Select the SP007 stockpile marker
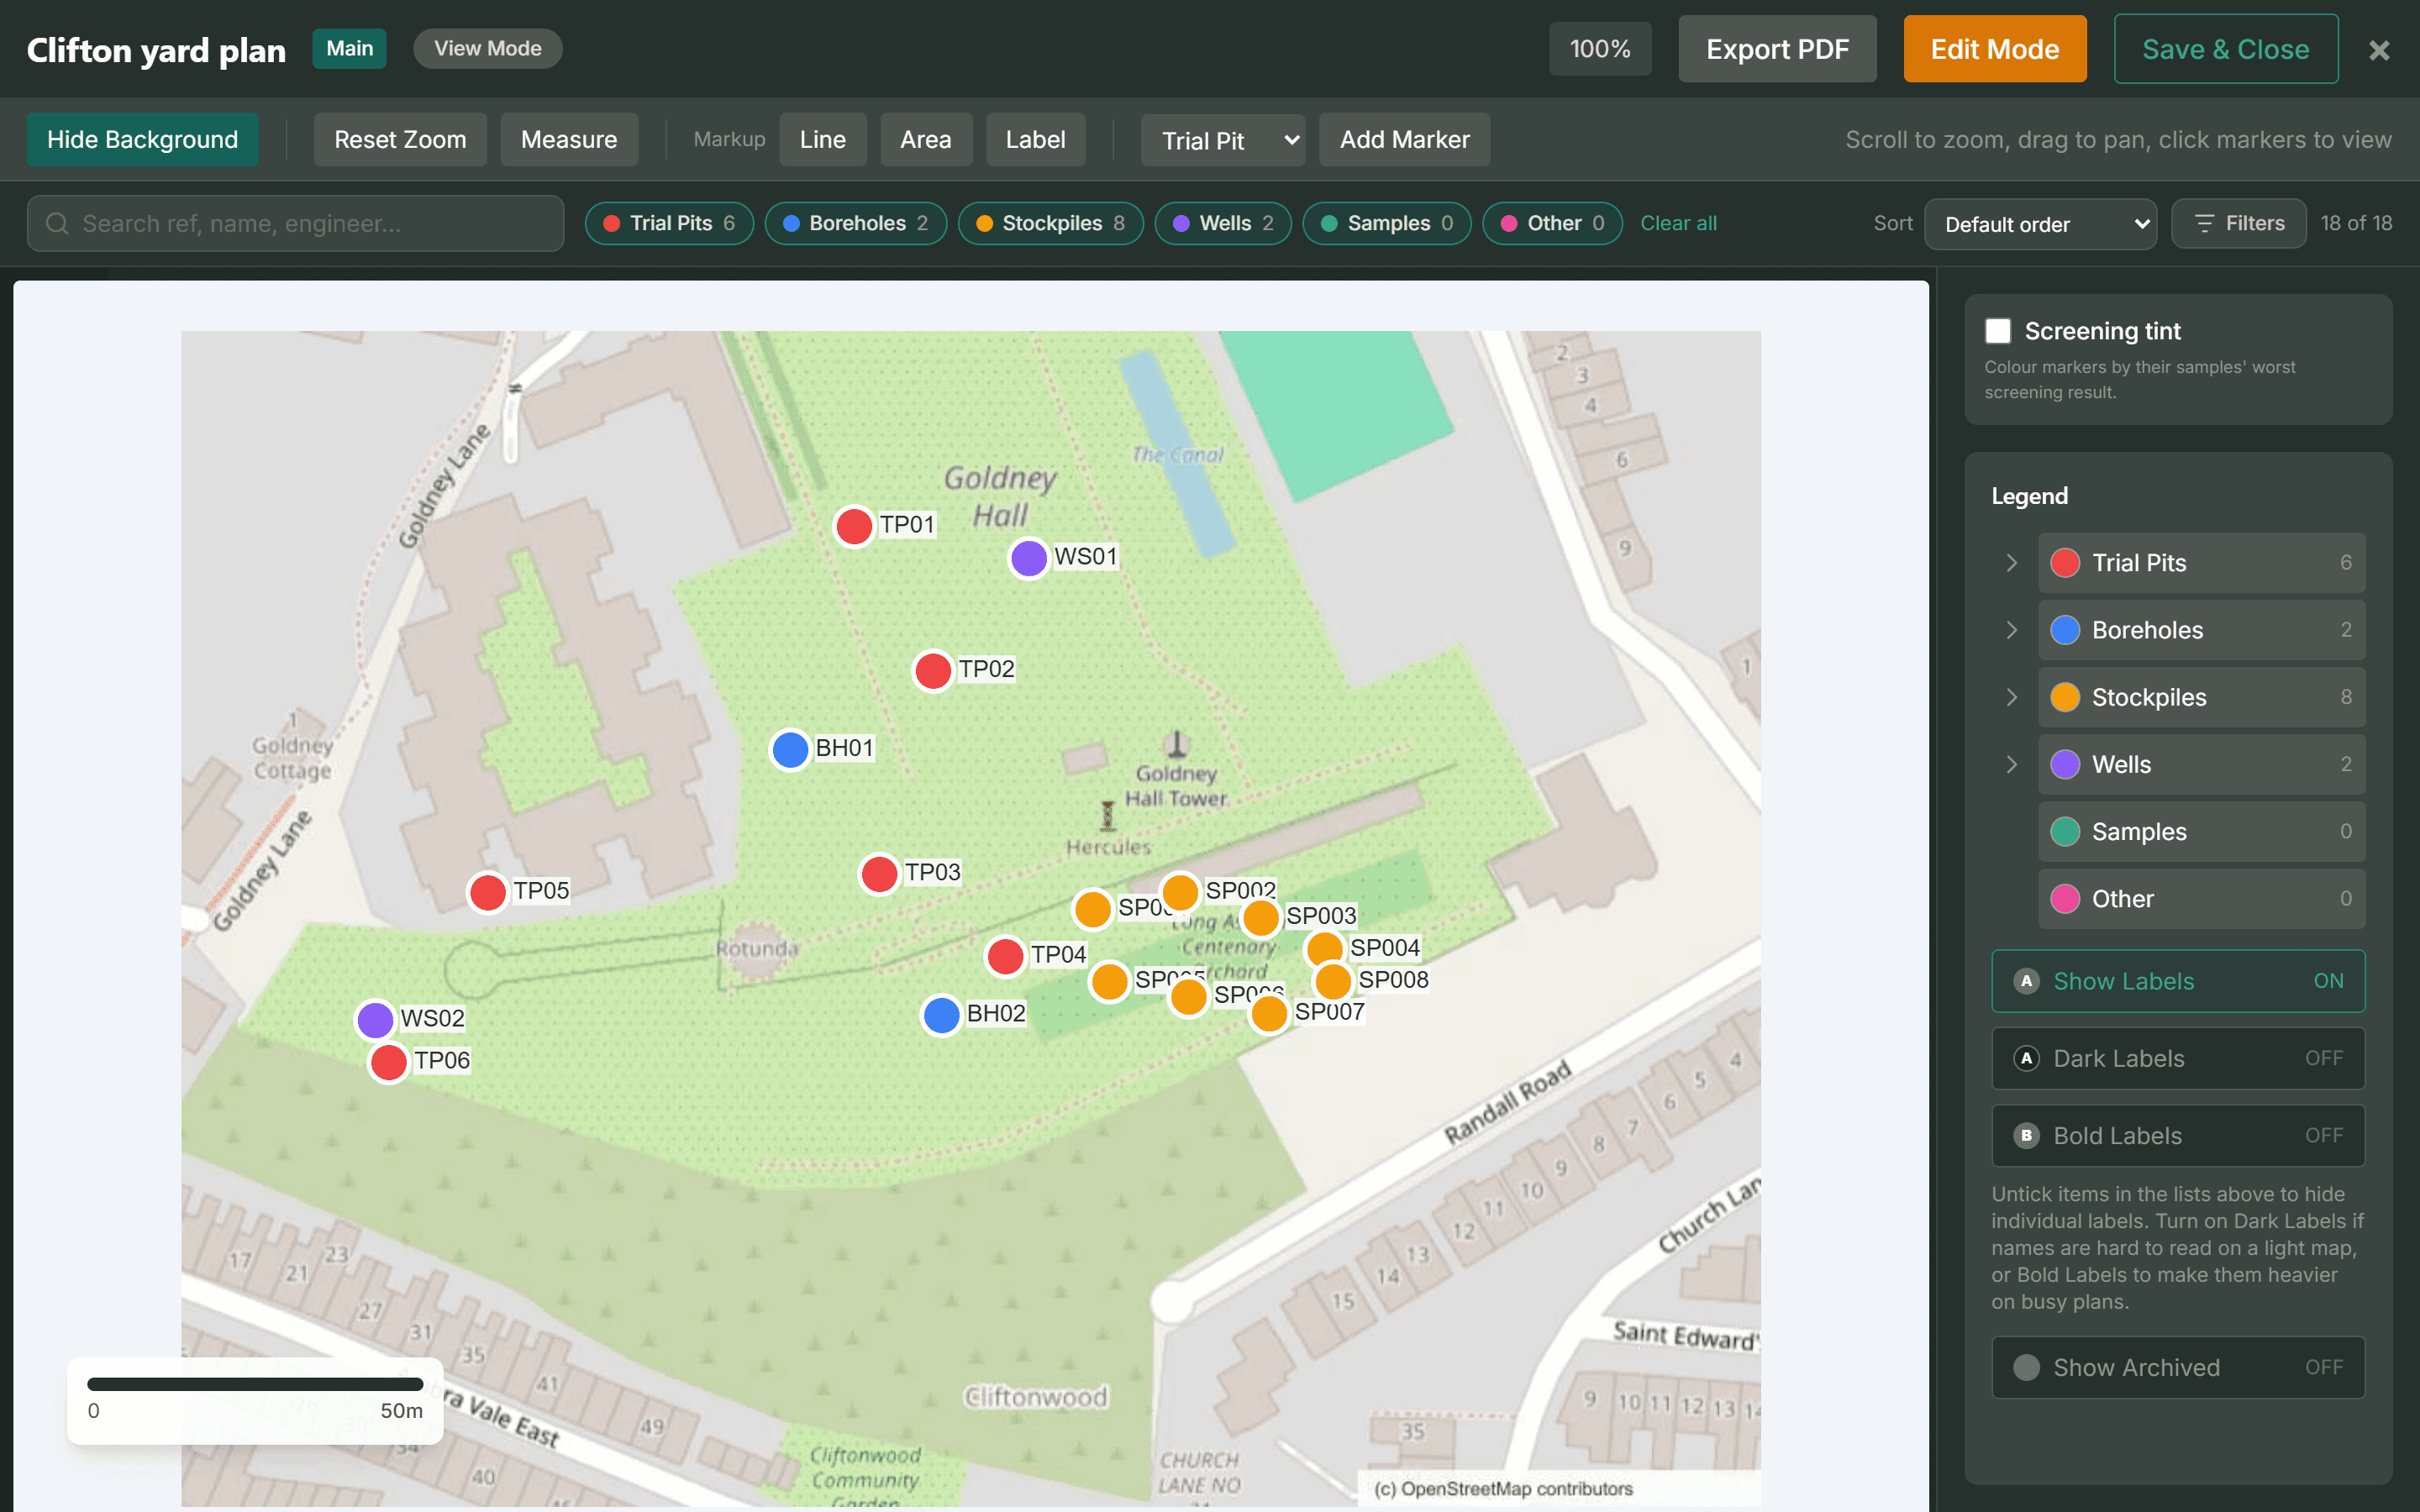The height and width of the screenshot is (1512, 2420). pos(1269,1013)
